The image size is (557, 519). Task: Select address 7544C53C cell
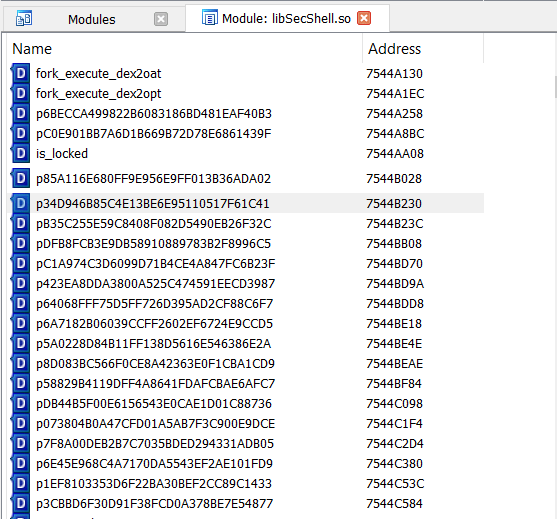click(395, 483)
